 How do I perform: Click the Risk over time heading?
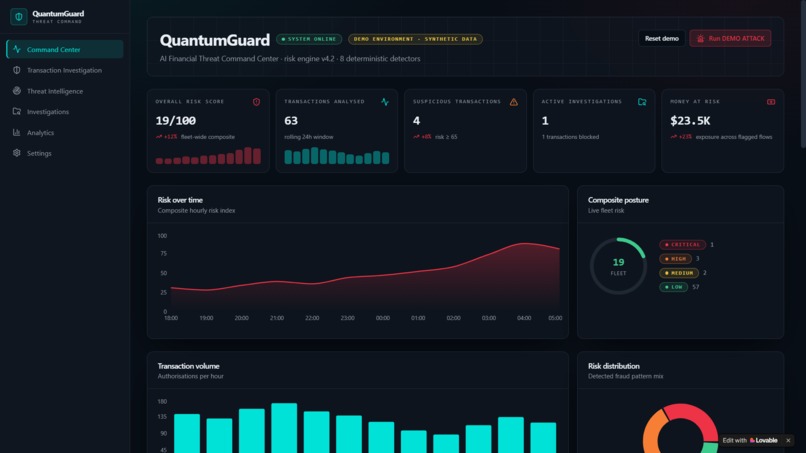point(180,200)
